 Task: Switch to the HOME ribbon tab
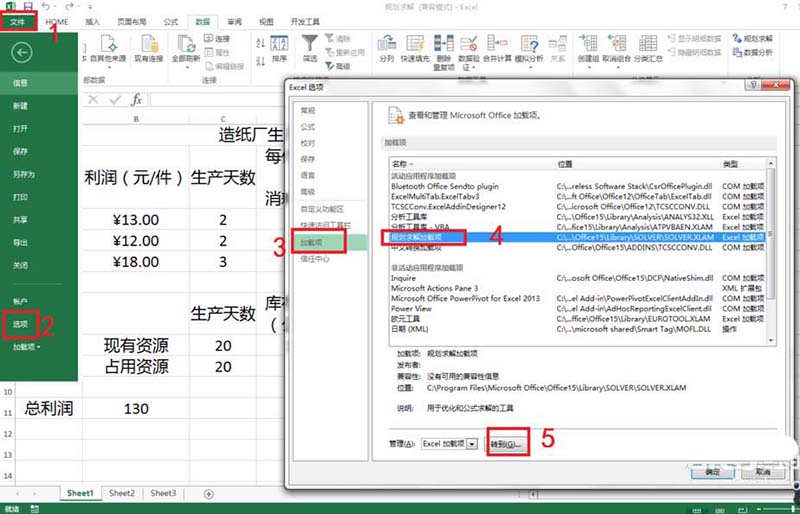pyautogui.click(x=57, y=22)
